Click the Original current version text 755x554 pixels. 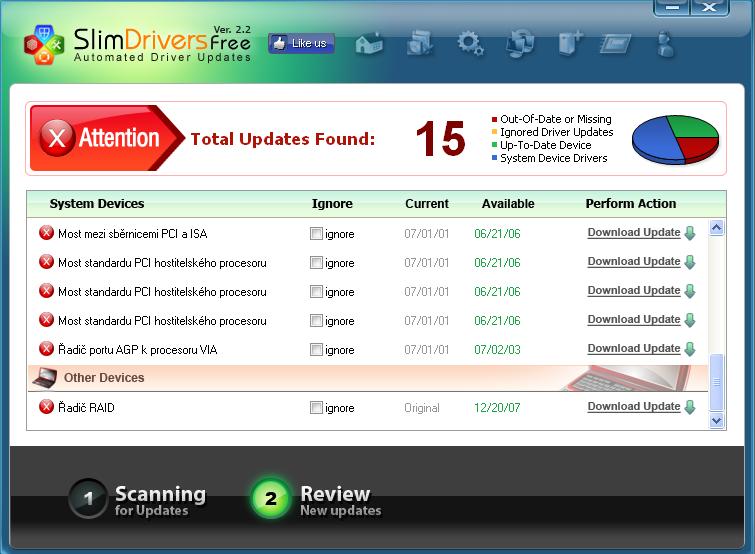(422, 408)
